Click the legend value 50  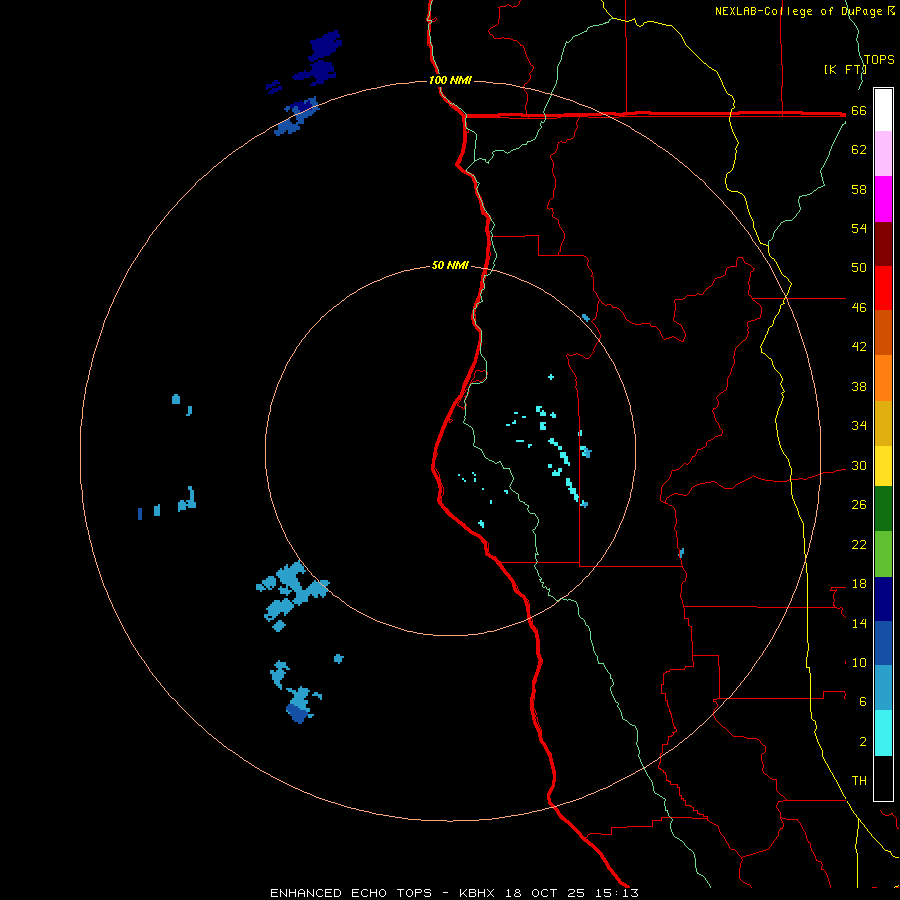coord(859,267)
